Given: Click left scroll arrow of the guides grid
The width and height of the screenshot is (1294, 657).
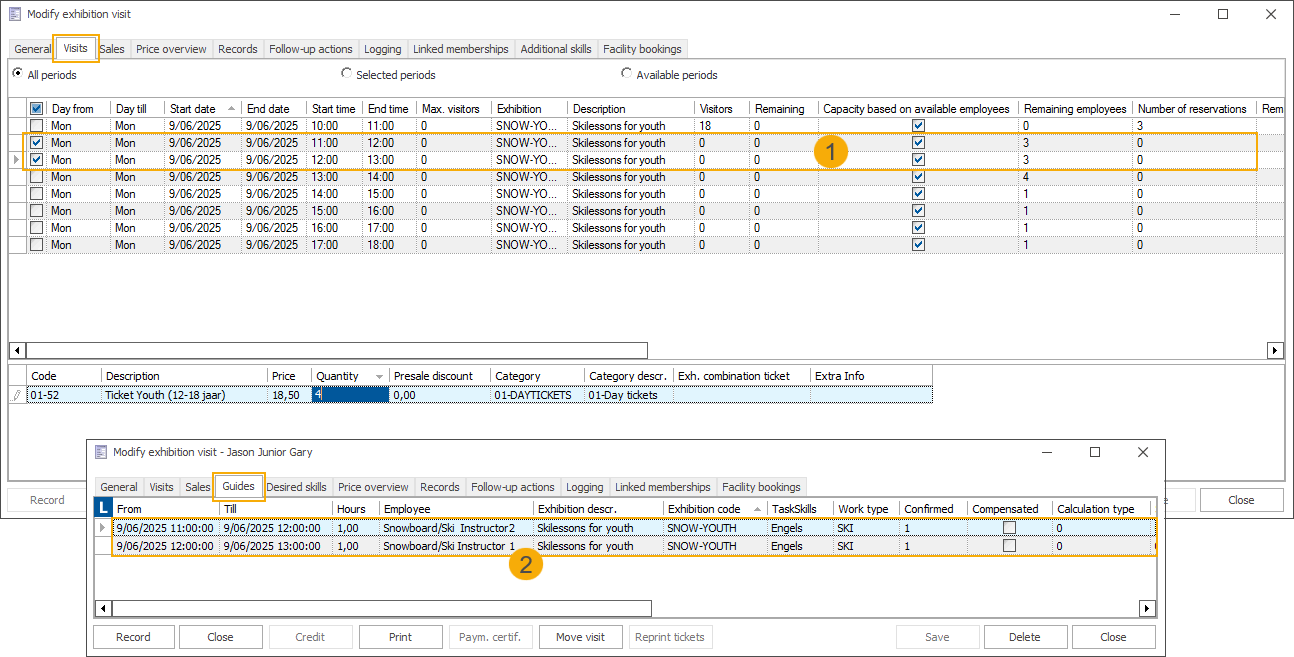Looking at the screenshot, I should tap(103, 608).
